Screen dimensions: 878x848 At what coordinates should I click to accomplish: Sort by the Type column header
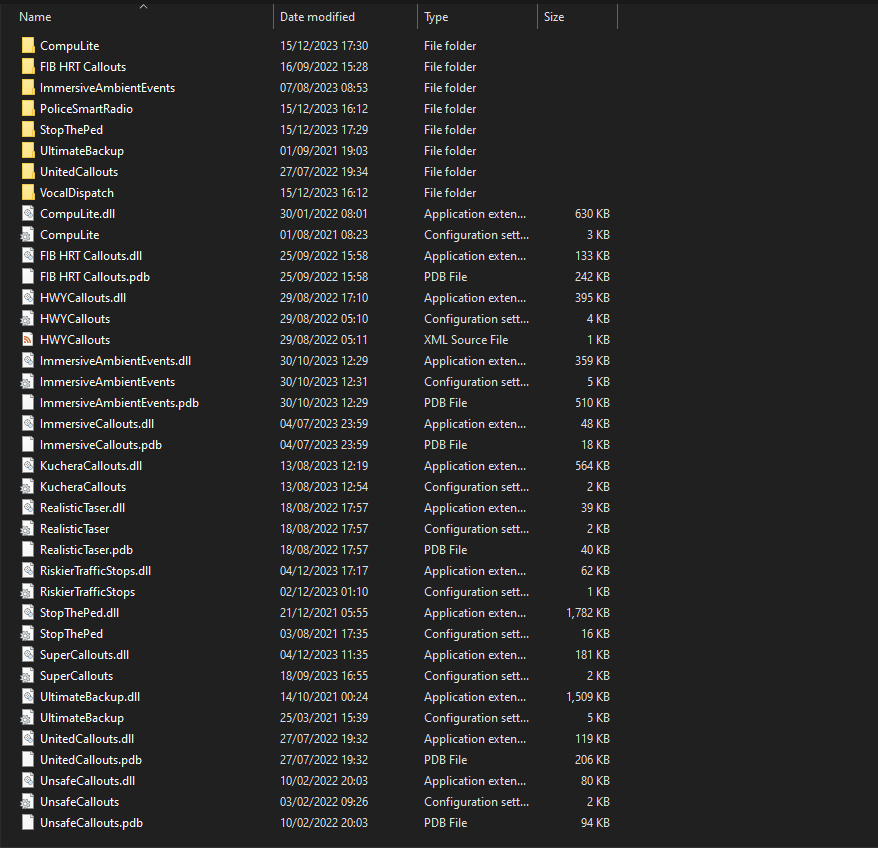point(436,17)
